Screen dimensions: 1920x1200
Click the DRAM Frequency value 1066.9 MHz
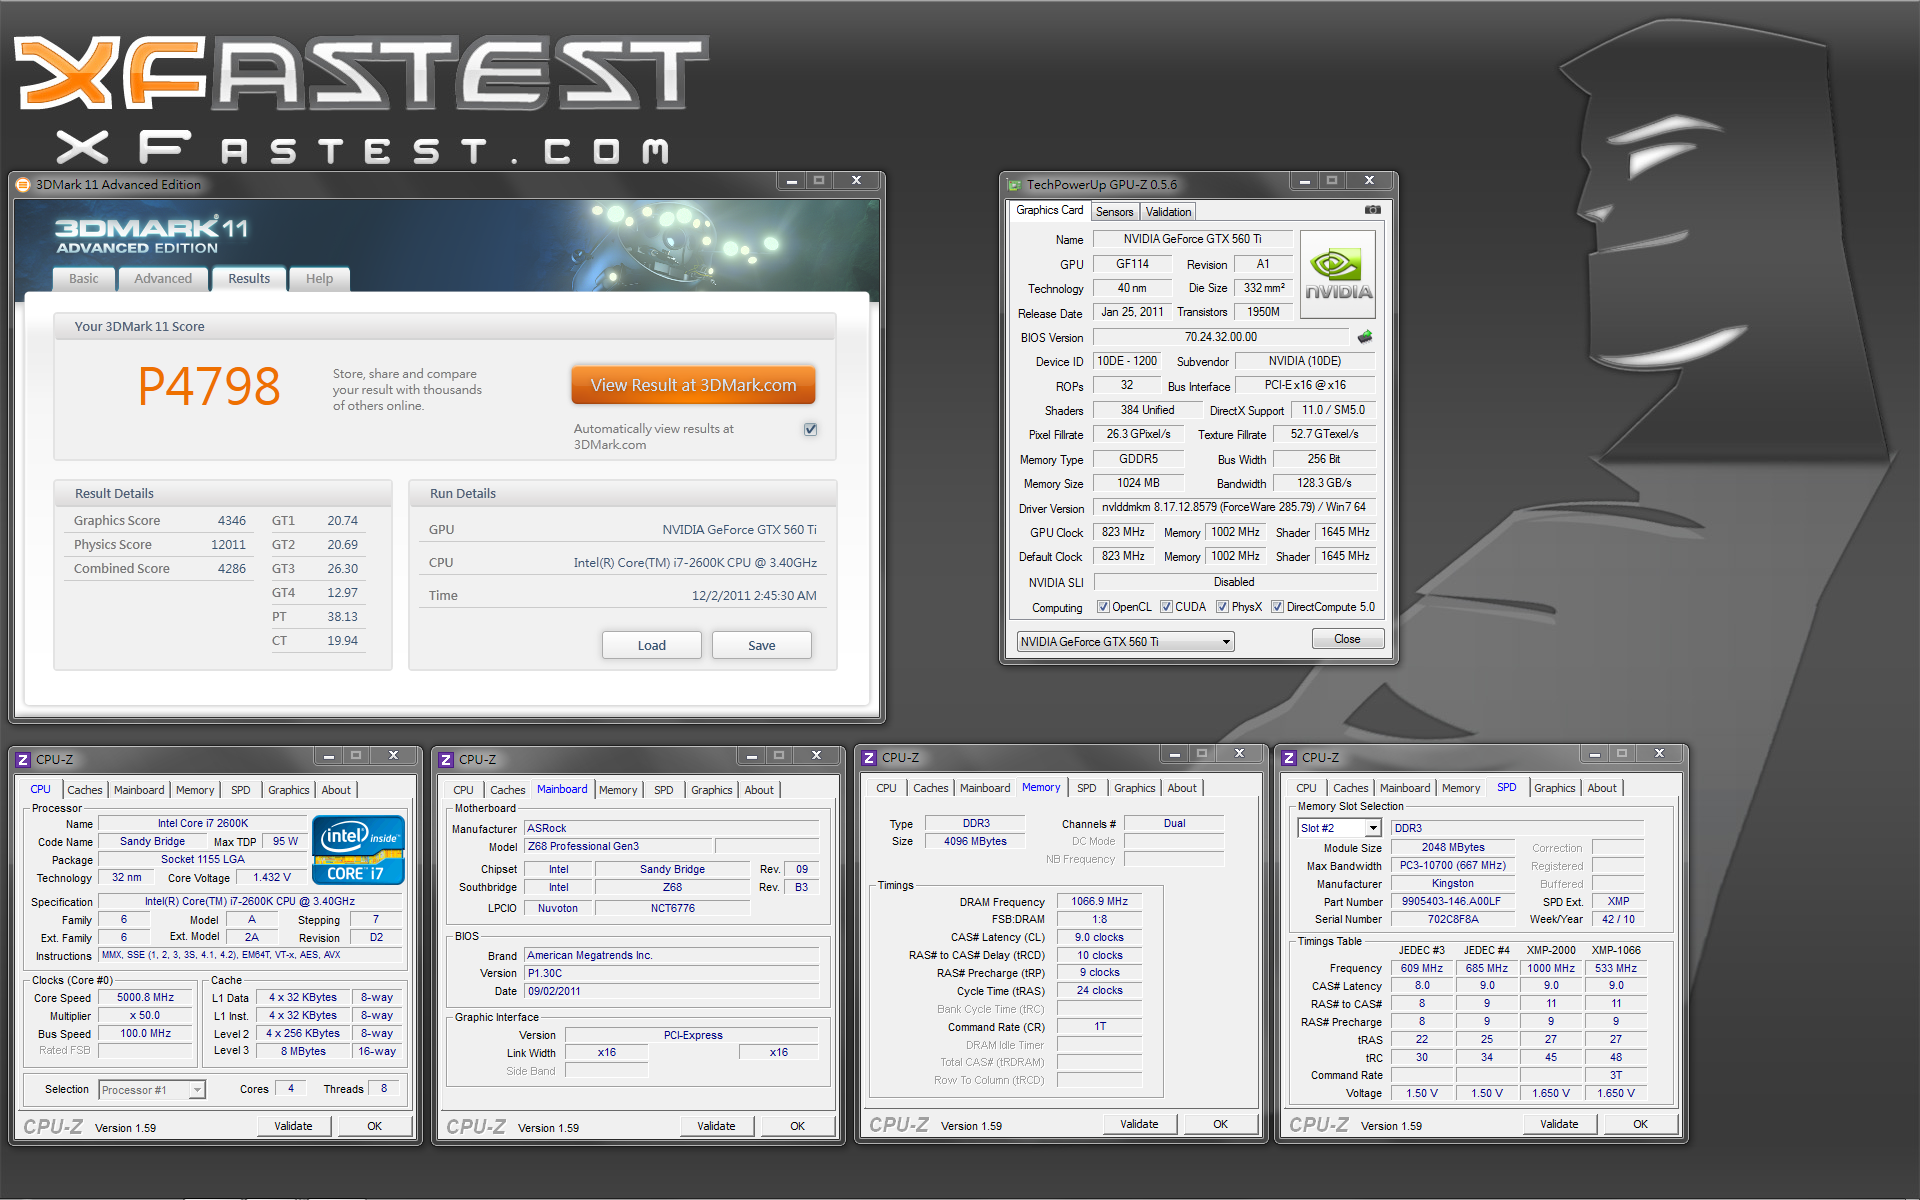tap(1099, 902)
